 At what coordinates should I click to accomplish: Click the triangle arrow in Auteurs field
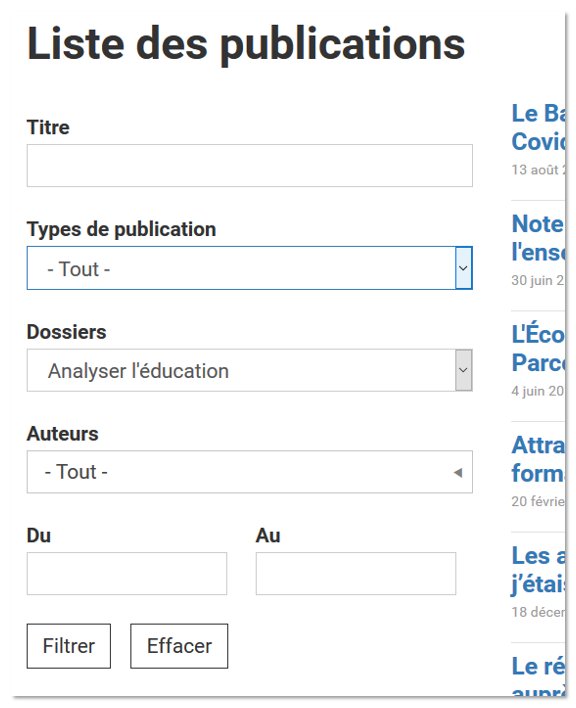coord(458,473)
